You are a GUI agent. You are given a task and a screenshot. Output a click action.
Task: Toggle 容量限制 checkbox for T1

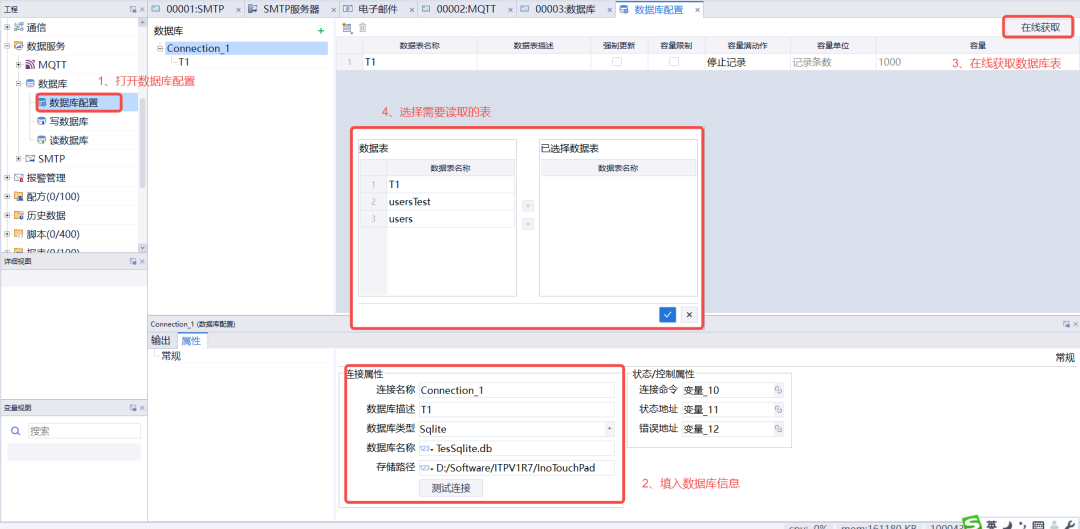click(x=674, y=62)
